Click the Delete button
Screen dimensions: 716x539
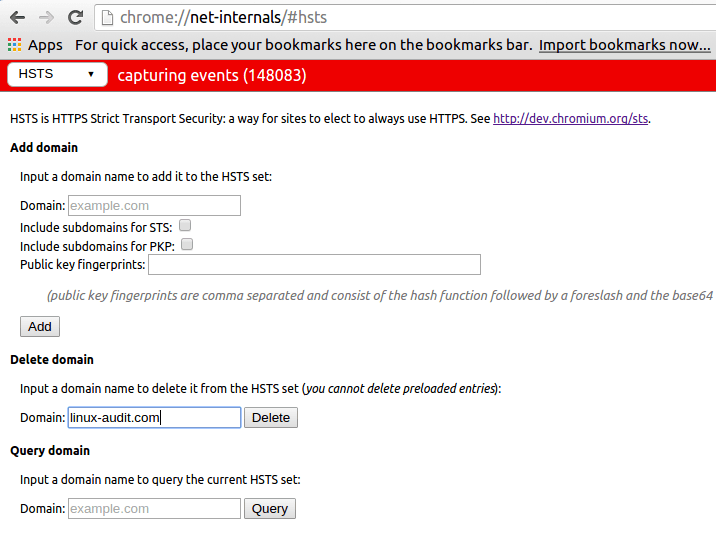[x=271, y=417]
